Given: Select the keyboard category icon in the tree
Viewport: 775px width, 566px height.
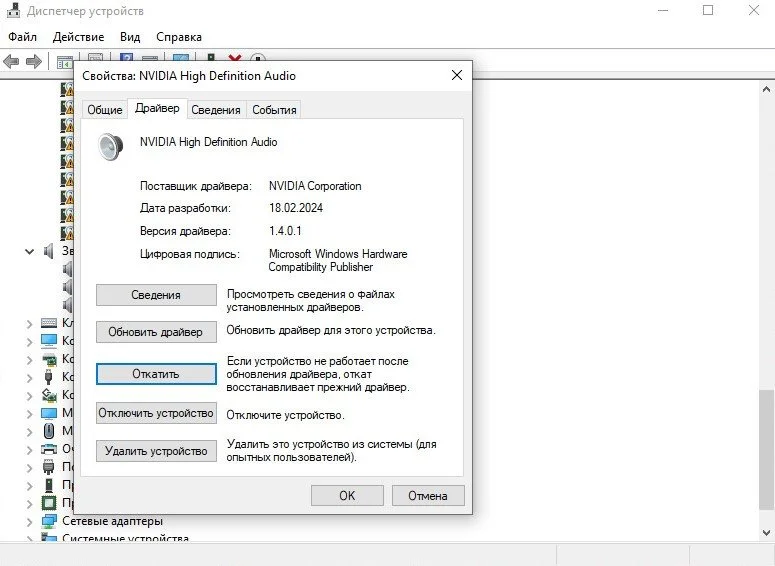Looking at the screenshot, I should pos(49,323).
